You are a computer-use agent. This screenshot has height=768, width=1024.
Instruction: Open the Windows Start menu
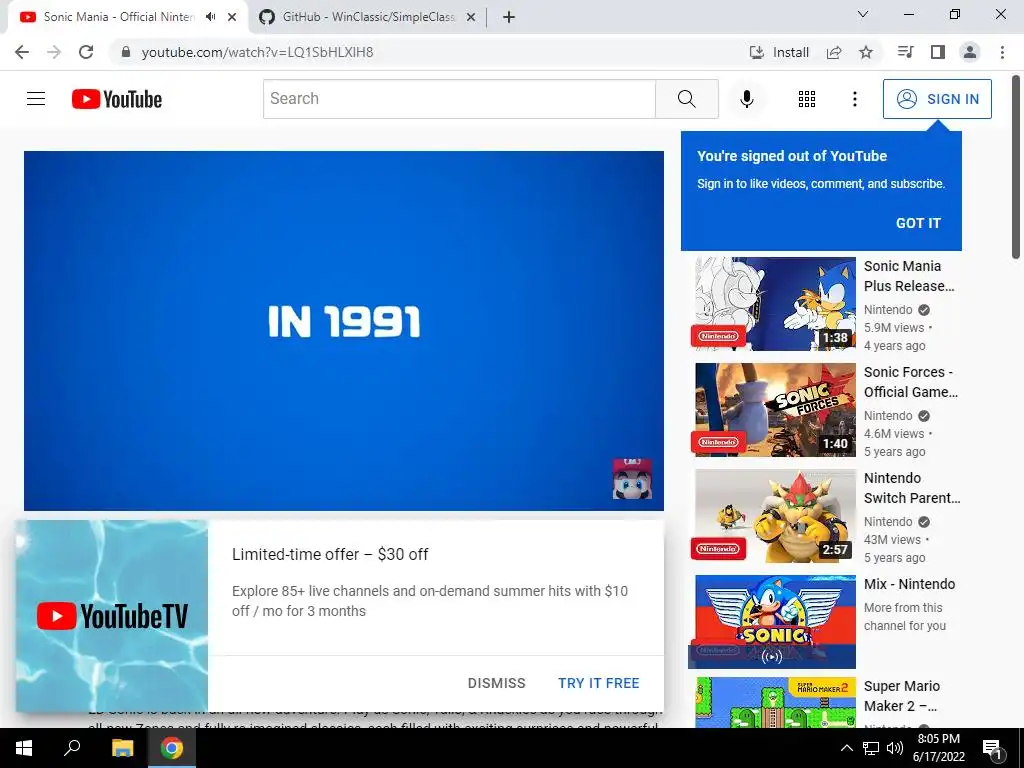click(24, 748)
